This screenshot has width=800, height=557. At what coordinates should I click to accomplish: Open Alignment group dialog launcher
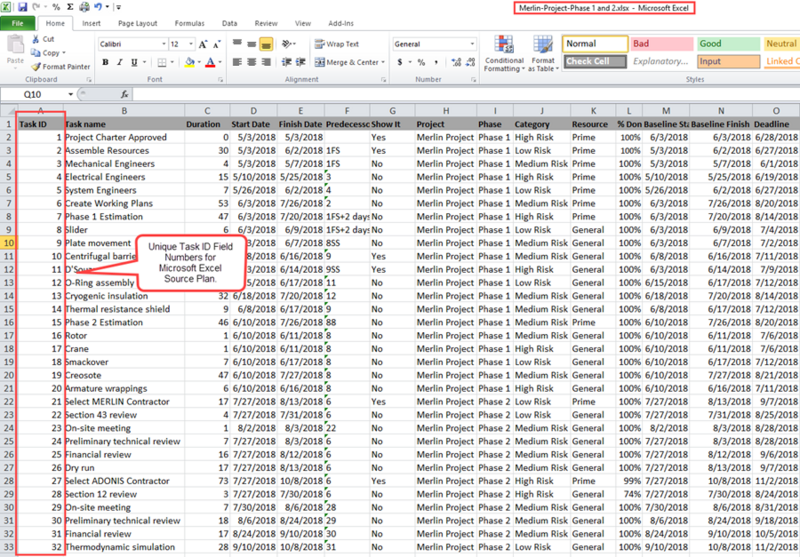pyautogui.click(x=383, y=80)
